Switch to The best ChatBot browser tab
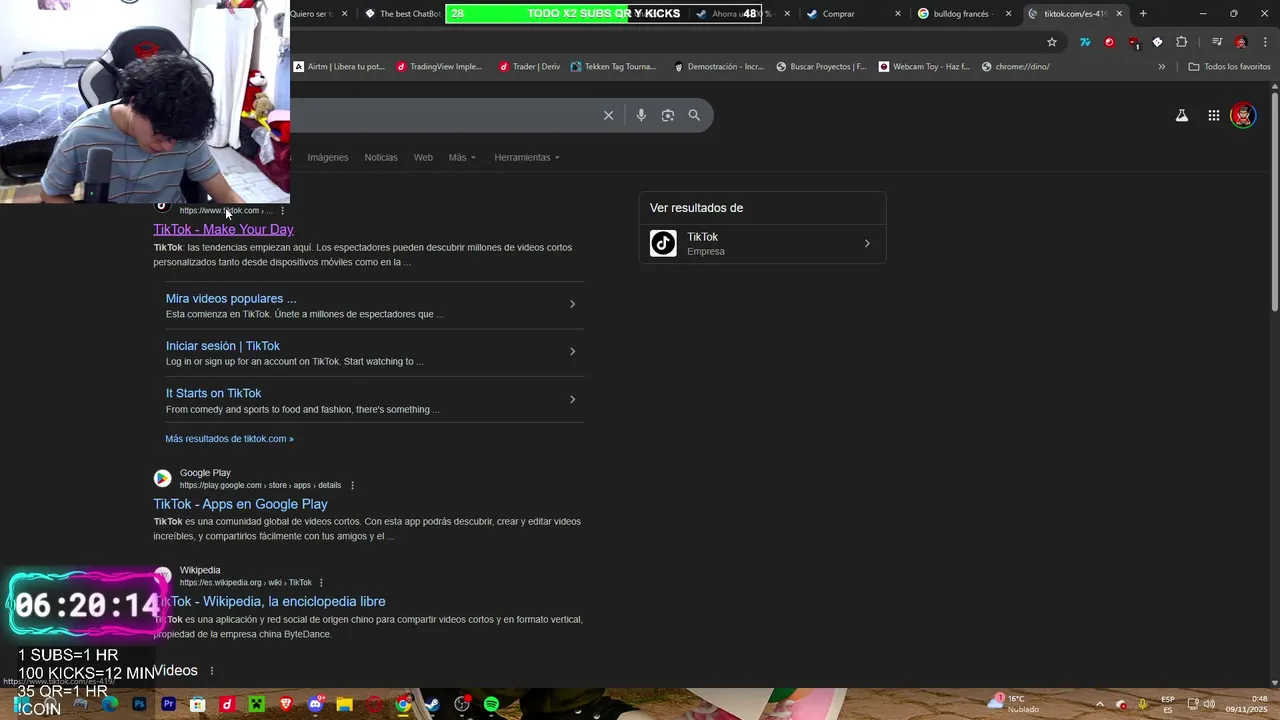 coord(402,14)
